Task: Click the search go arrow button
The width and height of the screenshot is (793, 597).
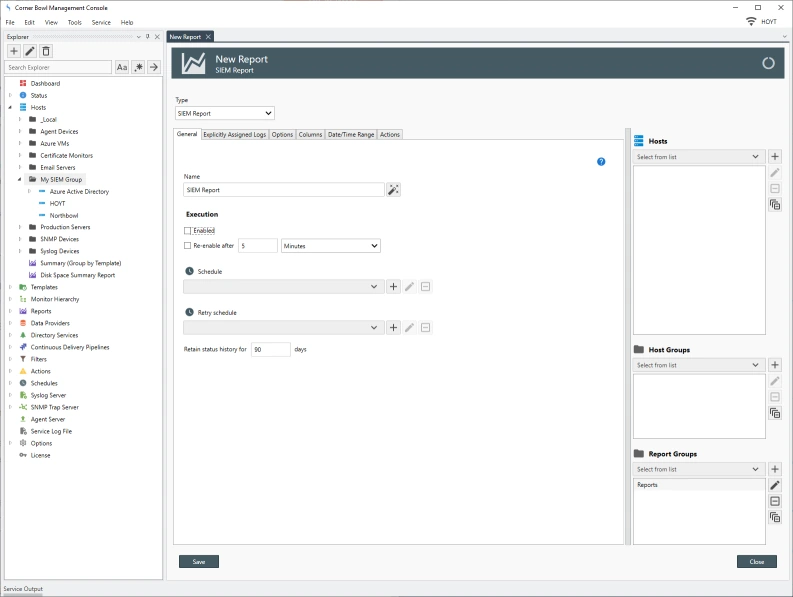Action: click(x=154, y=67)
